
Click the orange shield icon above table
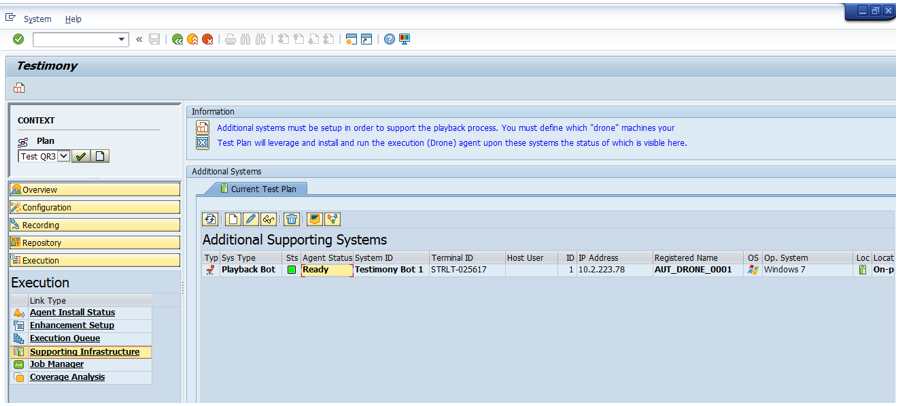(315, 218)
